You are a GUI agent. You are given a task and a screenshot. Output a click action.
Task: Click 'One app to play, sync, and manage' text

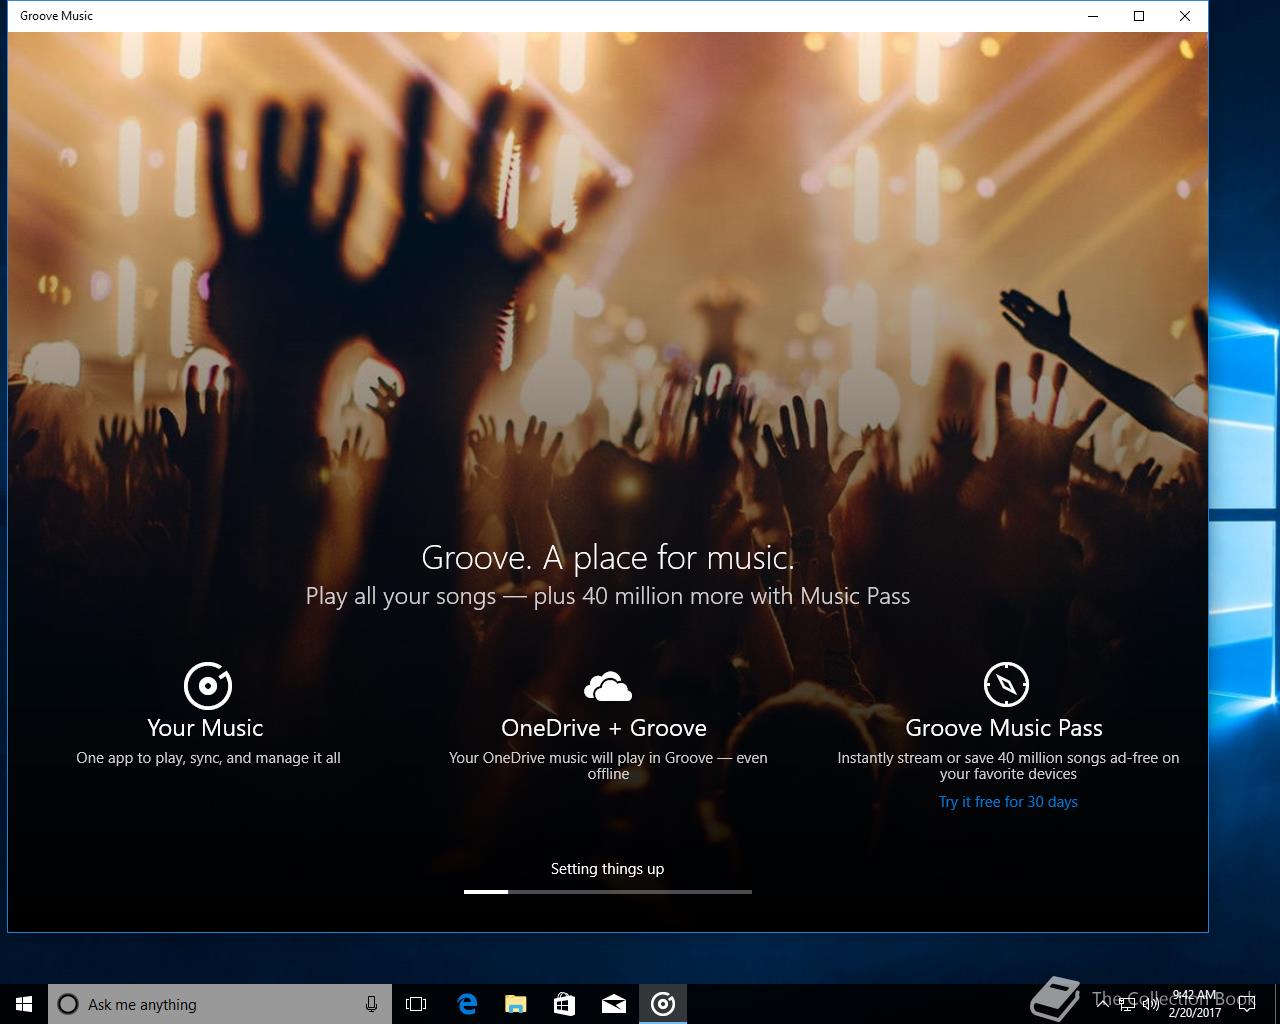point(208,758)
